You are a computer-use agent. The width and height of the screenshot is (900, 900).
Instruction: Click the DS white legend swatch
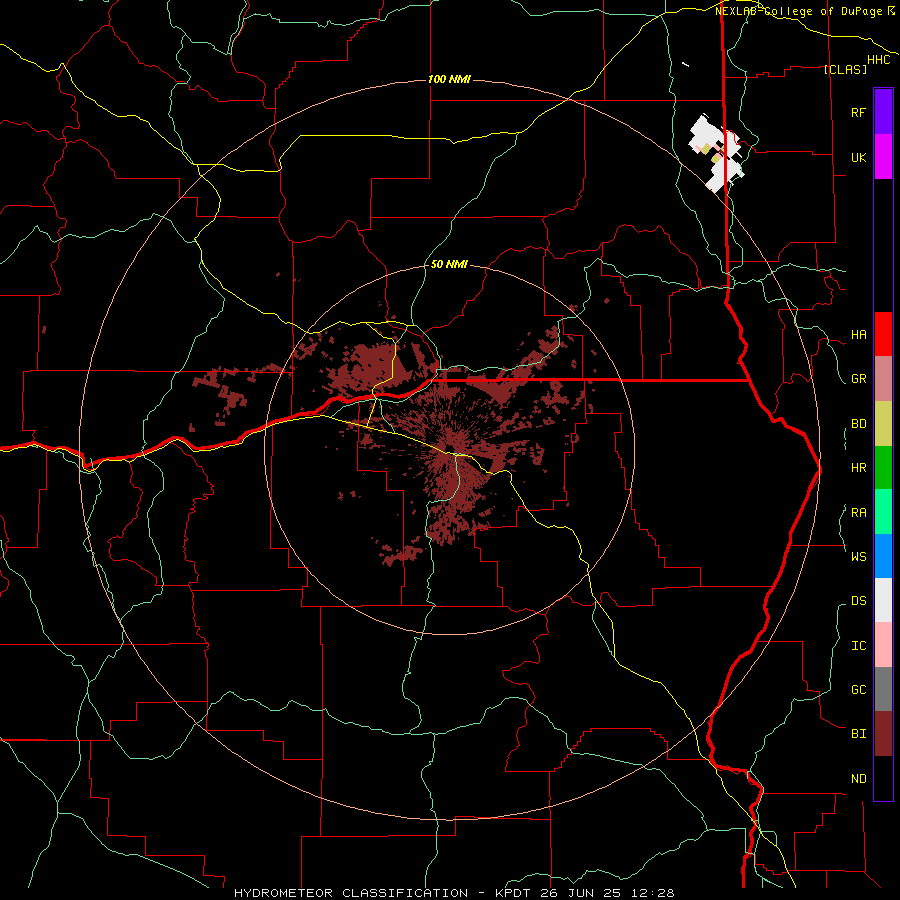pyautogui.click(x=883, y=600)
